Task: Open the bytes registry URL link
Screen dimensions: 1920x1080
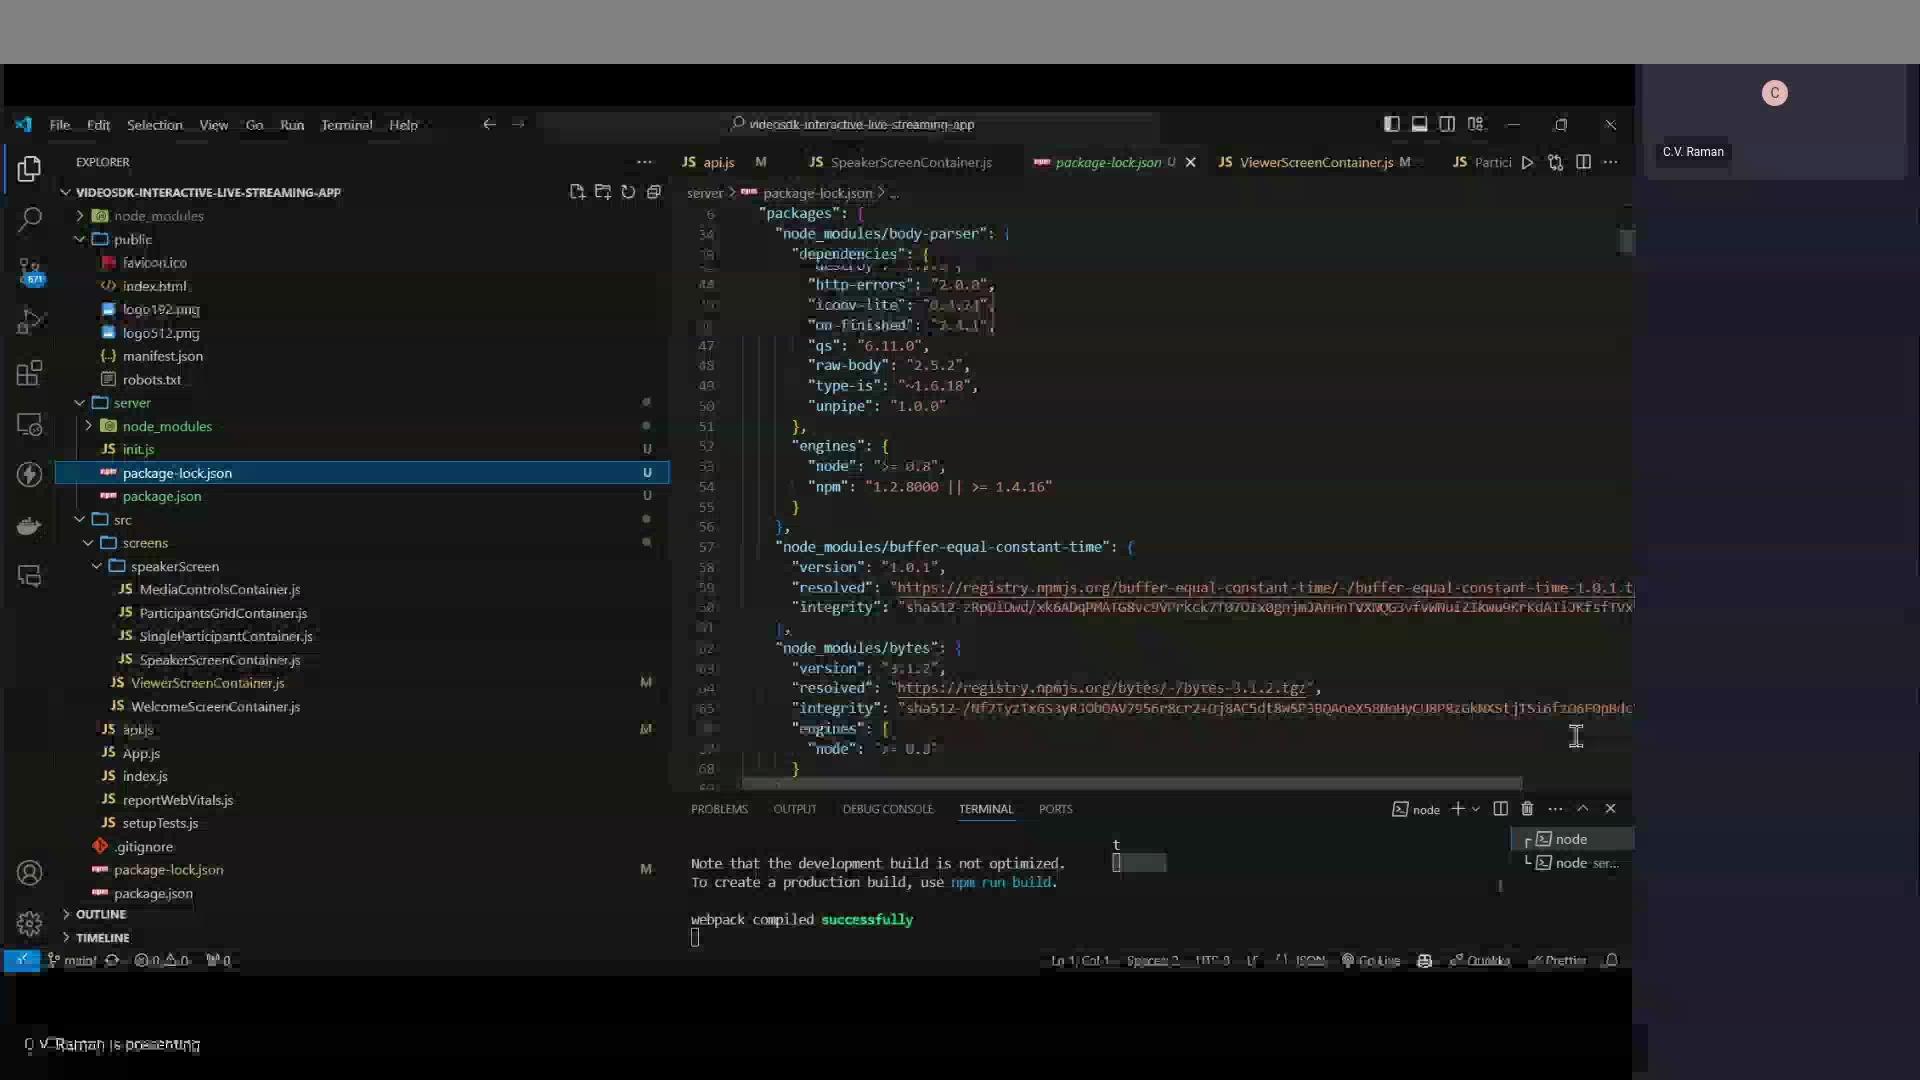Action: (x=1101, y=688)
